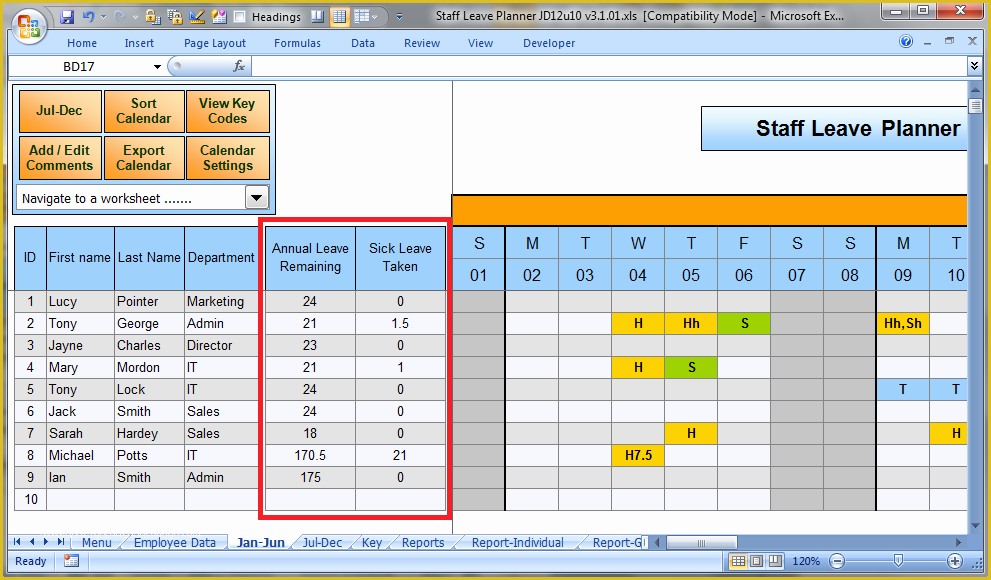Open the Office button menu
Screen dimensions: 991x580
[29, 26]
